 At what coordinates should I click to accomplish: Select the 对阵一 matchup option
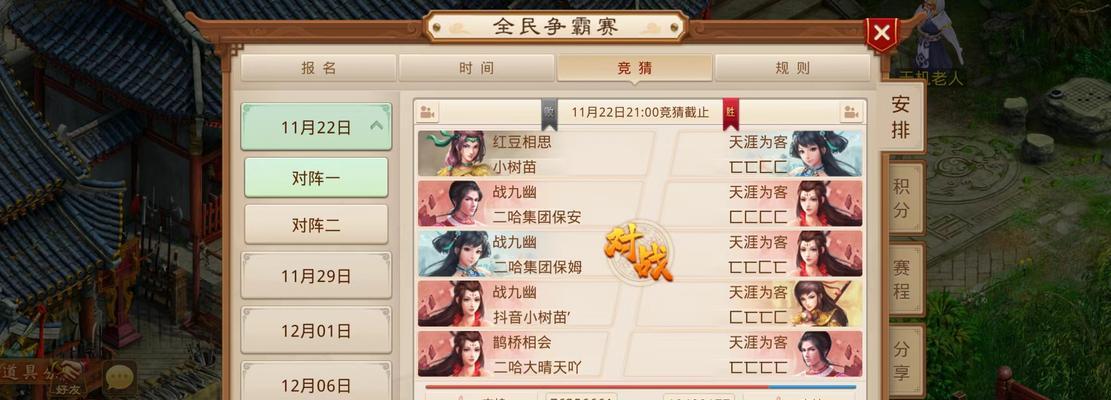[x=316, y=178]
